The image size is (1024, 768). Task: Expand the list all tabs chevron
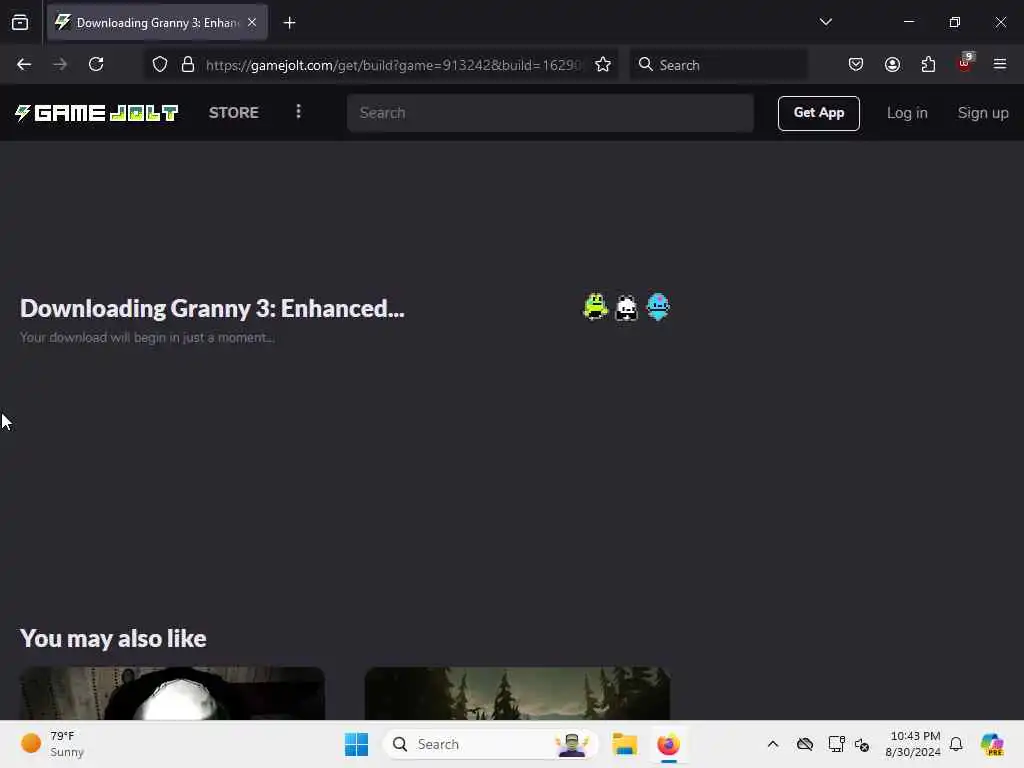[825, 22]
